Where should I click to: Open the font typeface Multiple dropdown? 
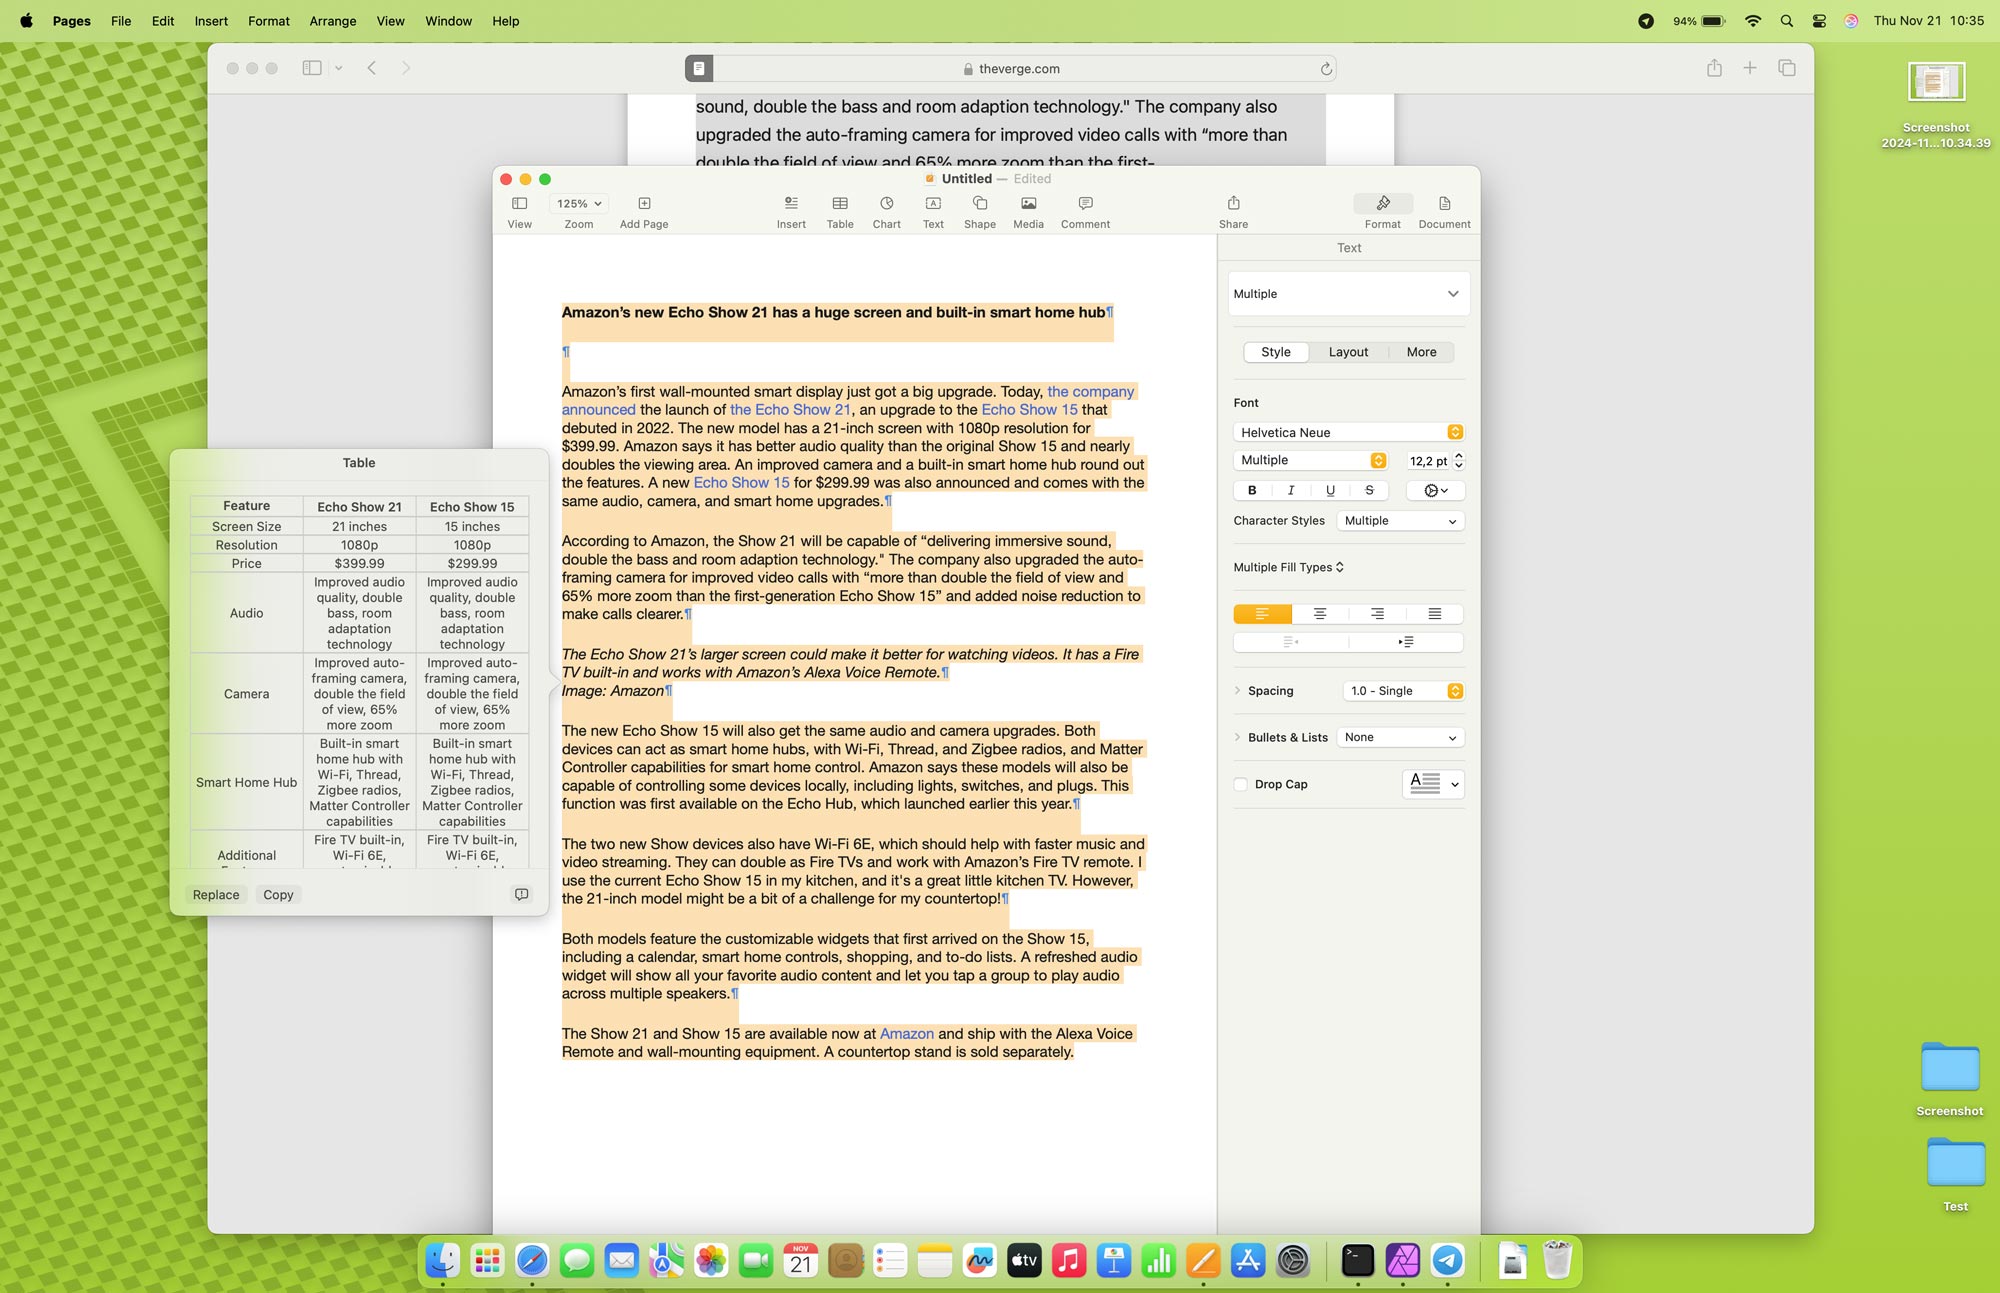1310,460
